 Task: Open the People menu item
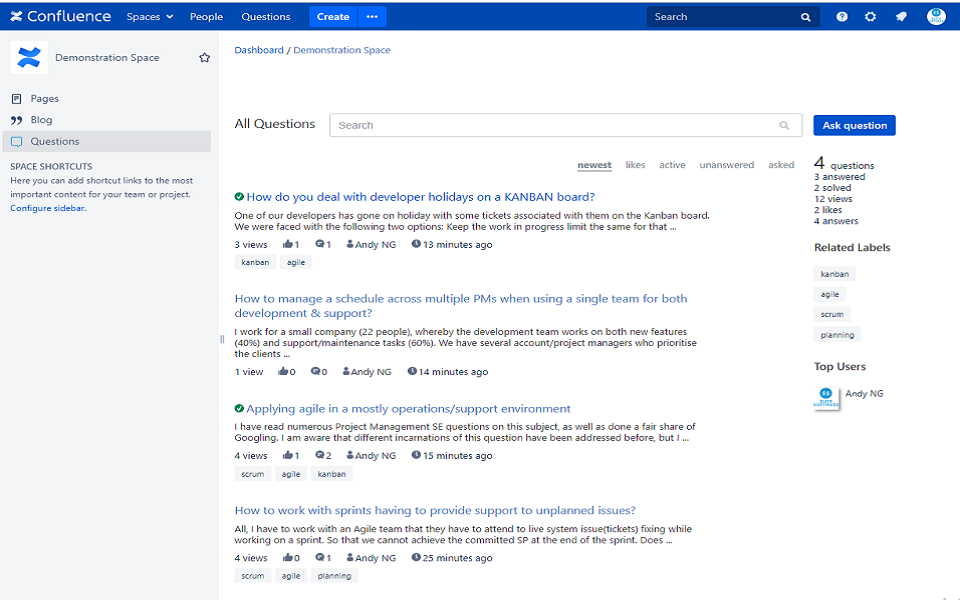click(205, 16)
